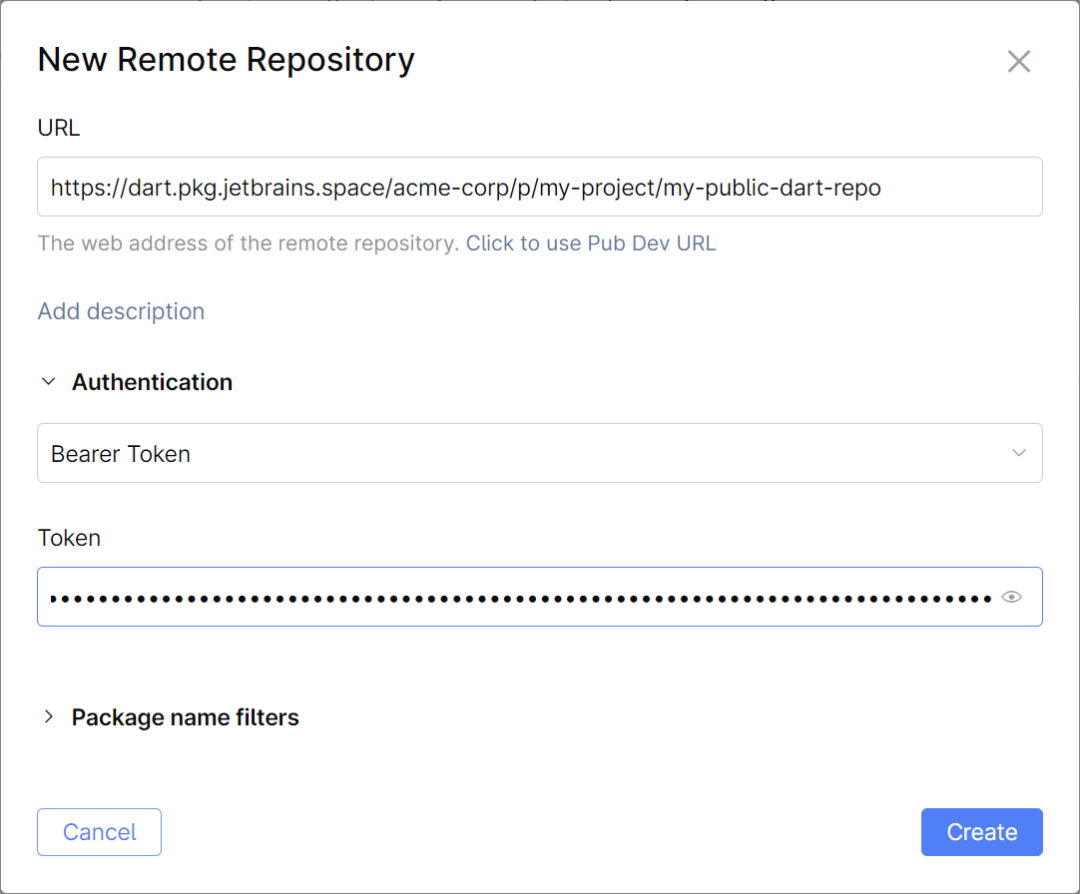Click the Create button

click(x=982, y=832)
